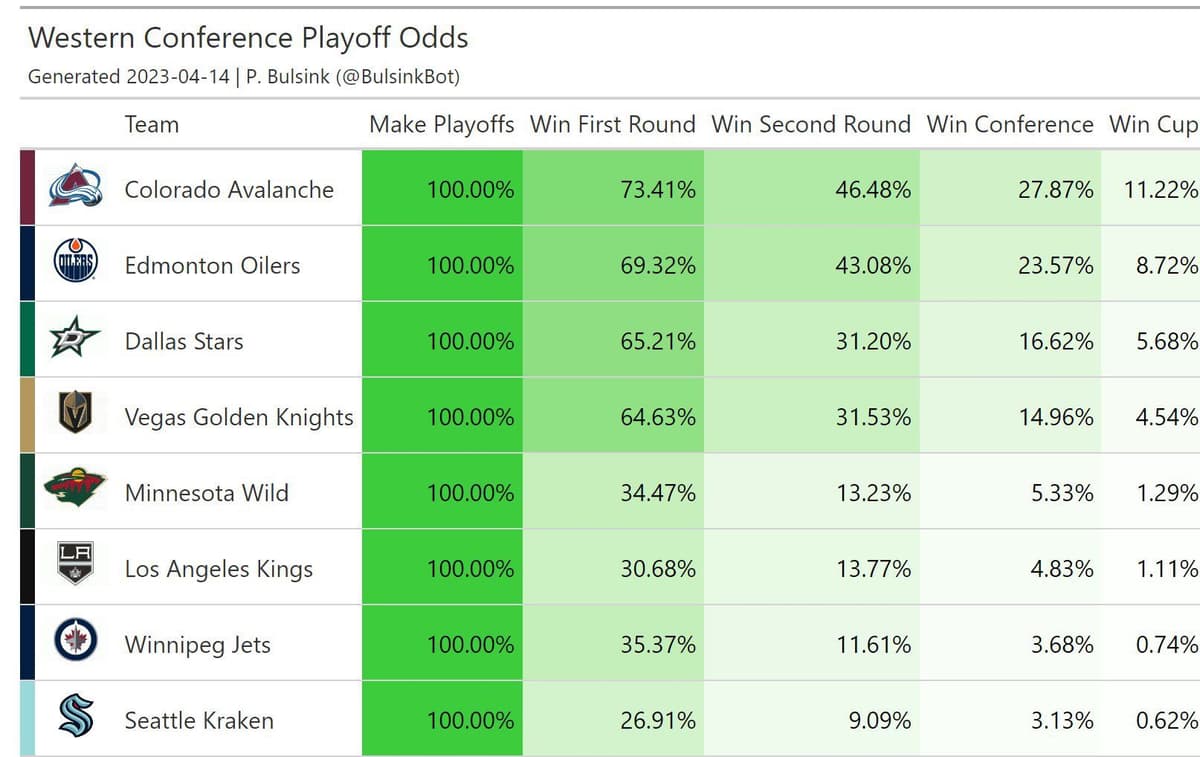Click the light teal Kraken color bar

coord(27,718)
